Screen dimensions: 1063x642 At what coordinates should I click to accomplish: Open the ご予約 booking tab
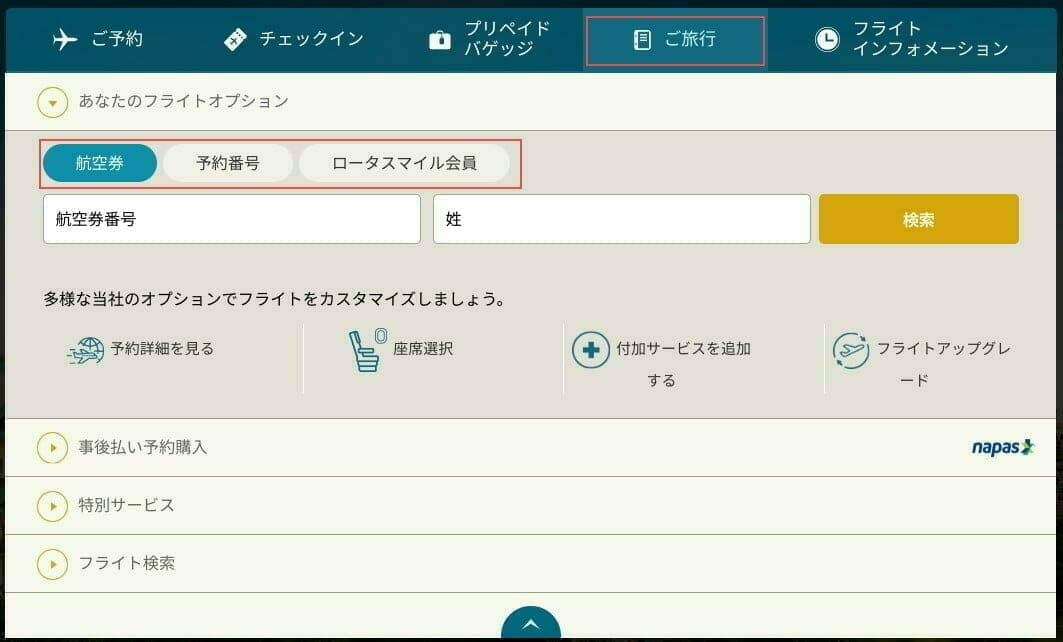point(98,39)
